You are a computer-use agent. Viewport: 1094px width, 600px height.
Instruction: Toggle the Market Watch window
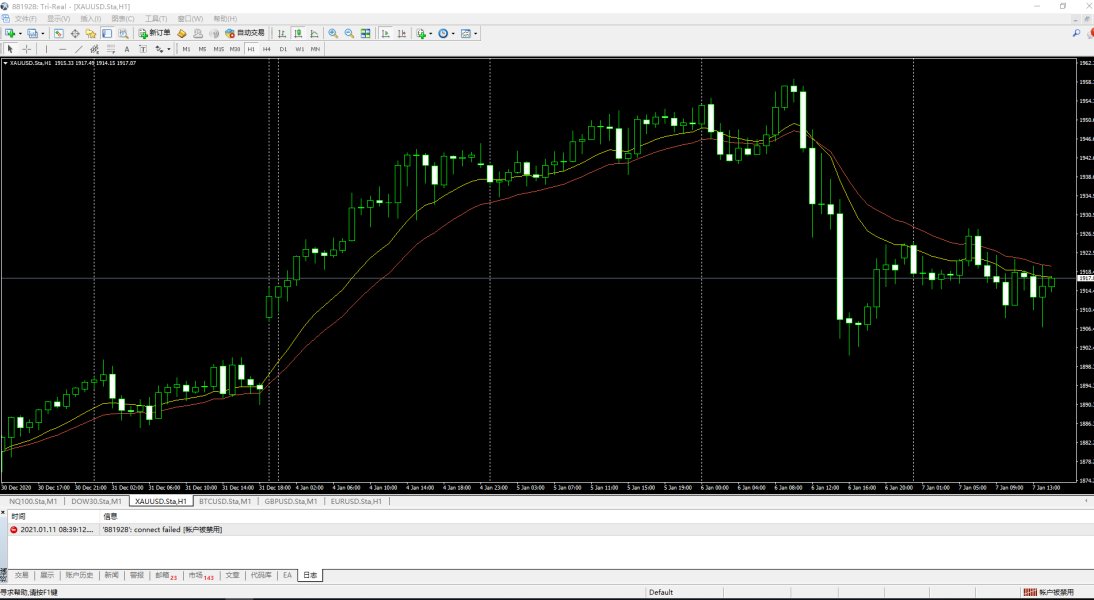click(59, 33)
